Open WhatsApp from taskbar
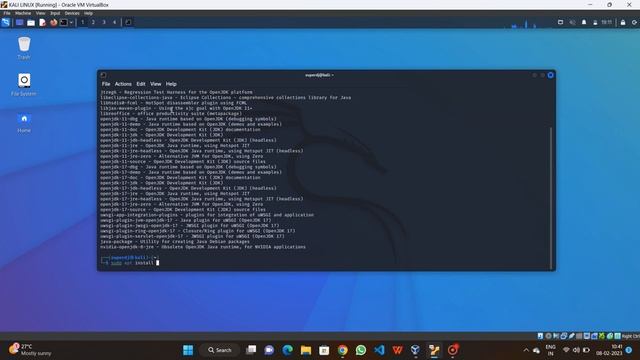The image size is (640, 360). [361, 350]
